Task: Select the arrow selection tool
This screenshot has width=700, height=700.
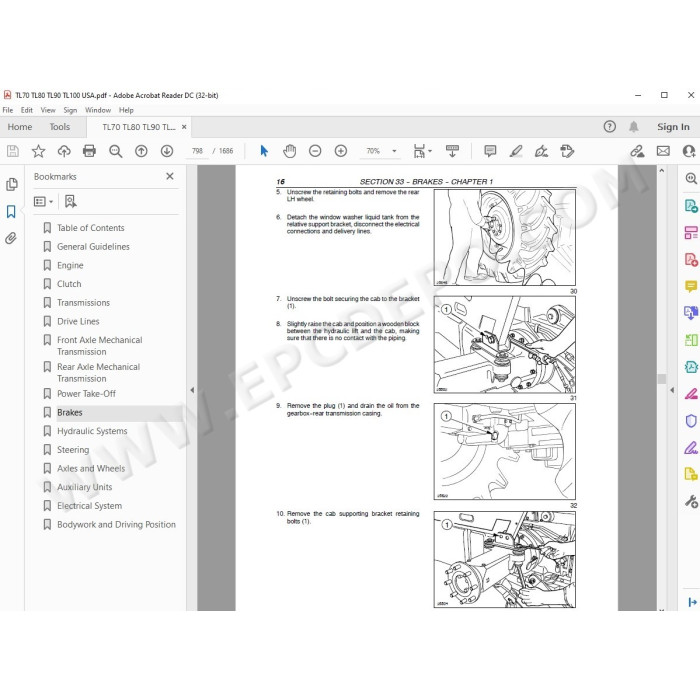Action: pos(264,151)
